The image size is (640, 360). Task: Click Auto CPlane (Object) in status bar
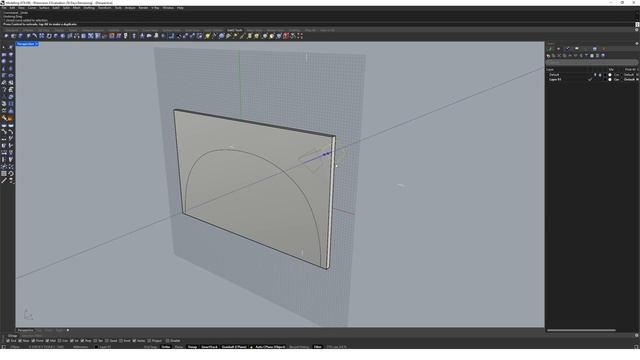tap(269, 347)
